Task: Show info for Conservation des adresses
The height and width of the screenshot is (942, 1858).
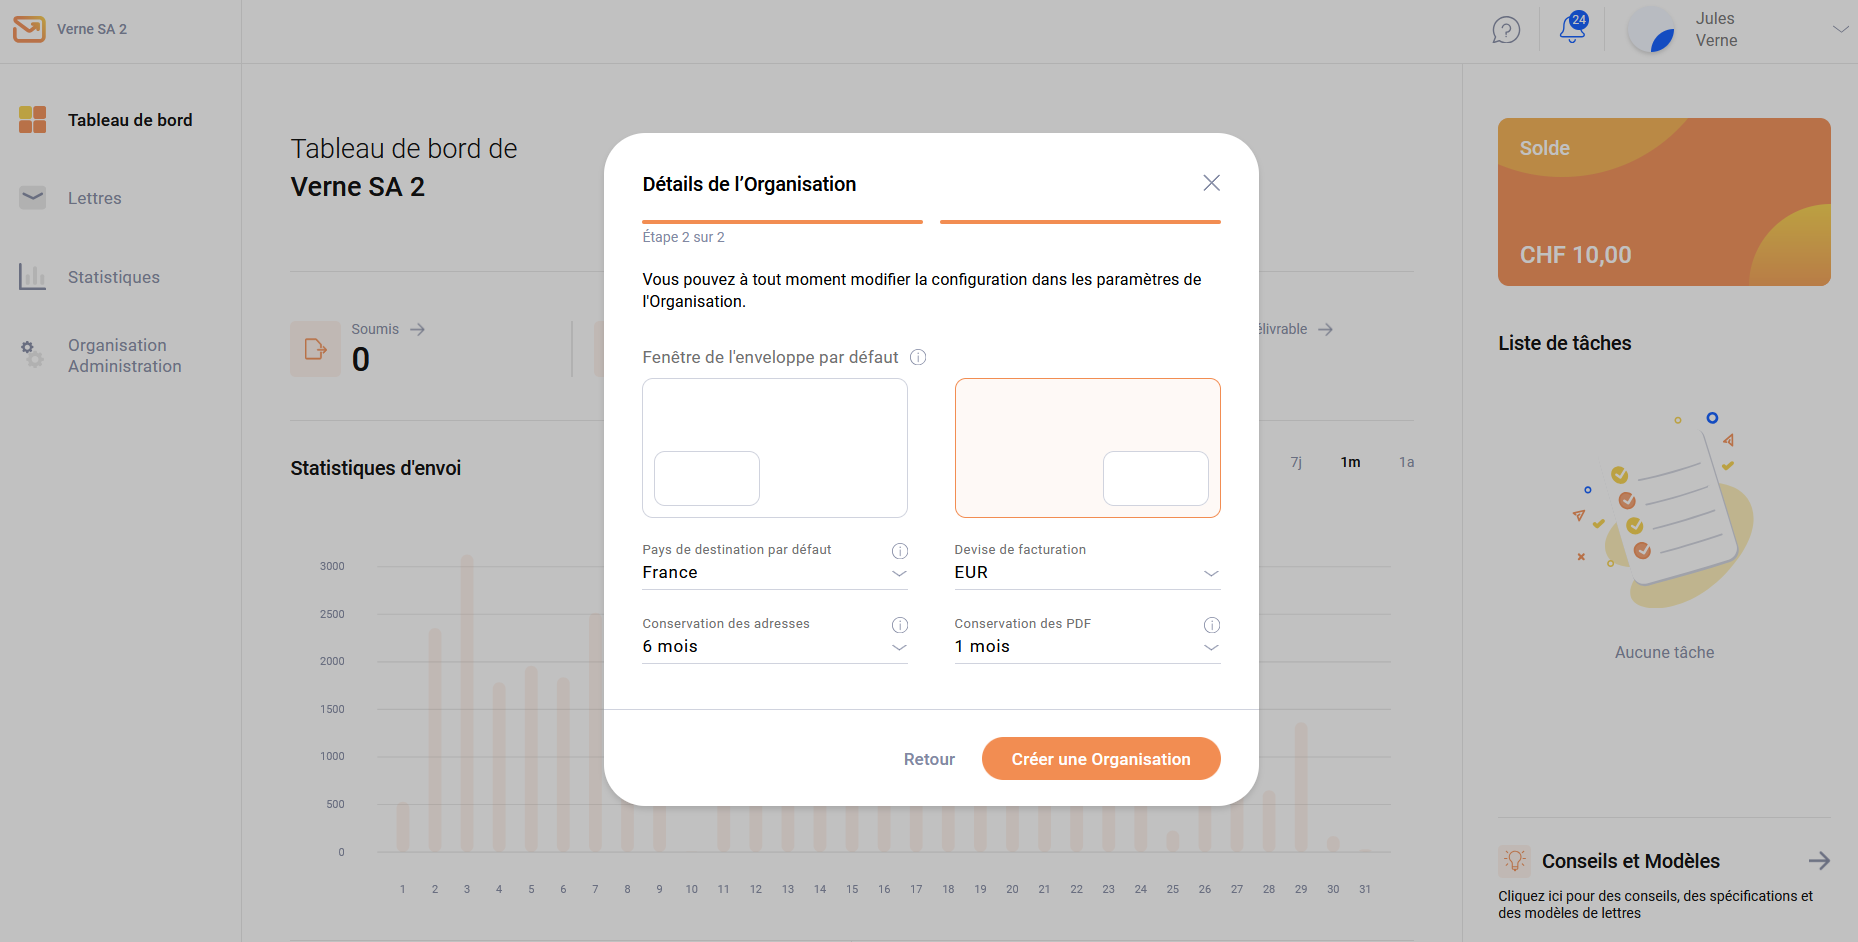Action: coord(900,625)
